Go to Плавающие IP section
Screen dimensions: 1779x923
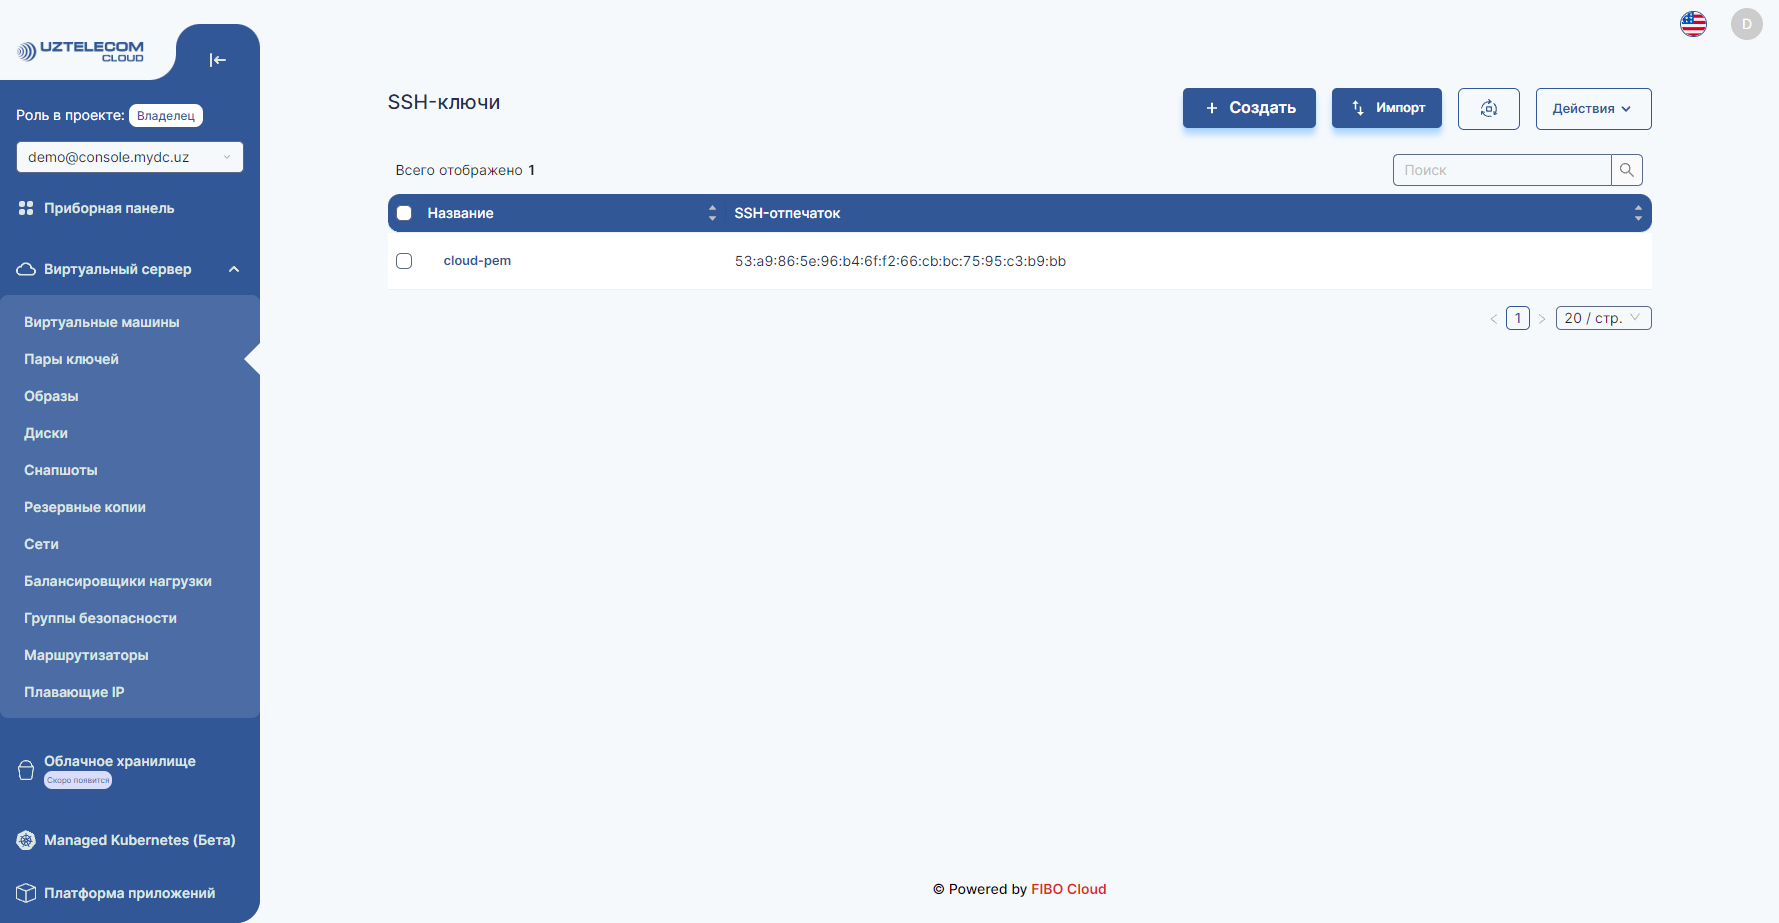click(x=73, y=691)
